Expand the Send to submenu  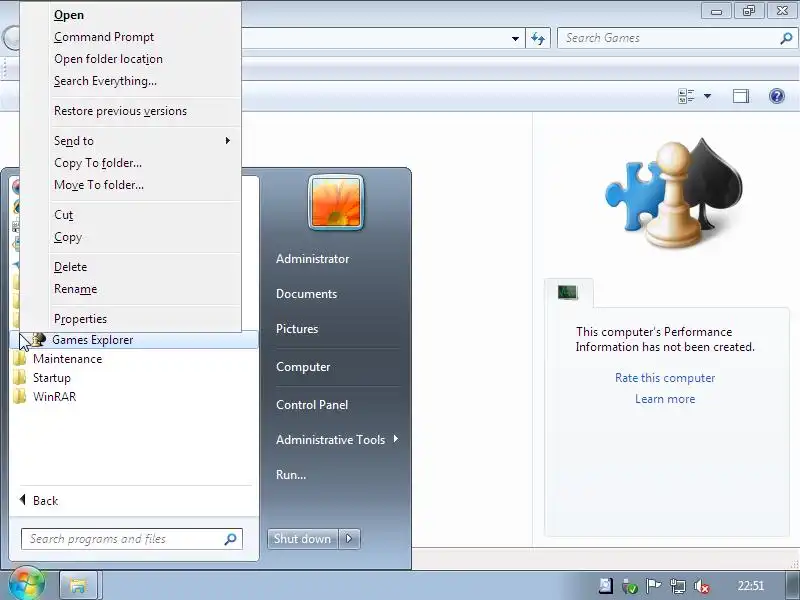tap(142, 141)
